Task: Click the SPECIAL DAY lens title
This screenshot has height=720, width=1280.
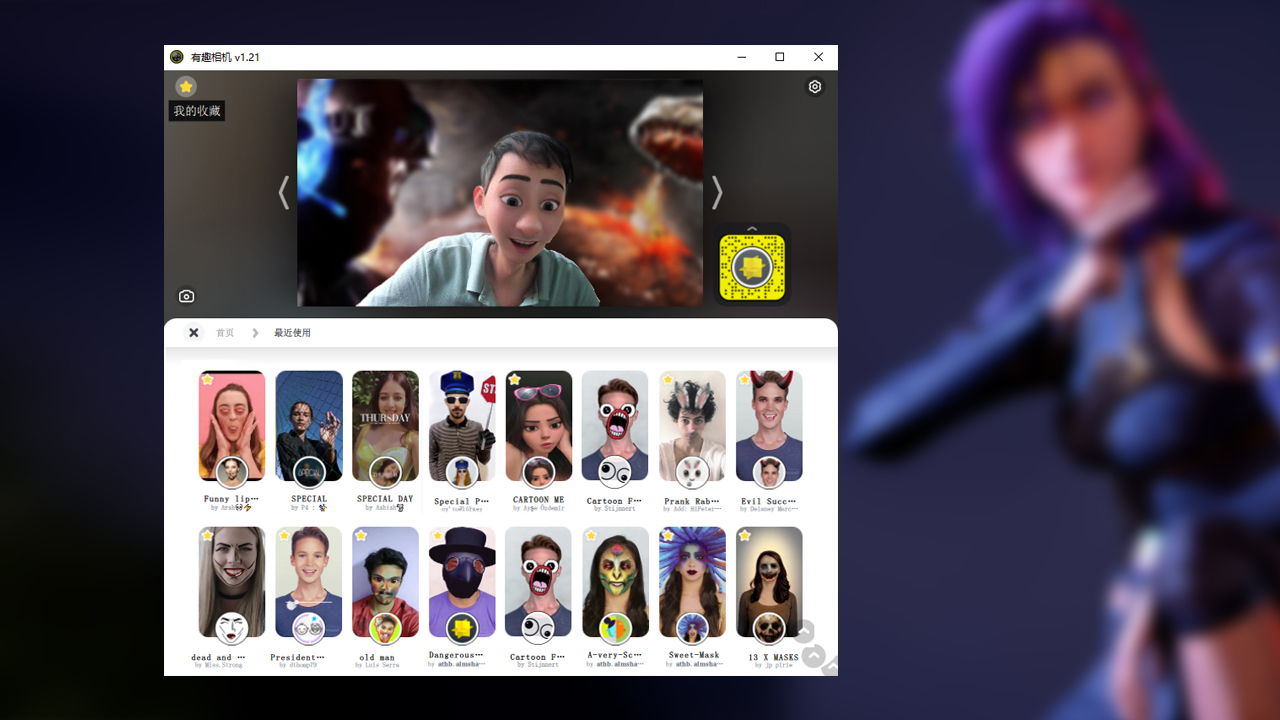Action: (x=385, y=499)
